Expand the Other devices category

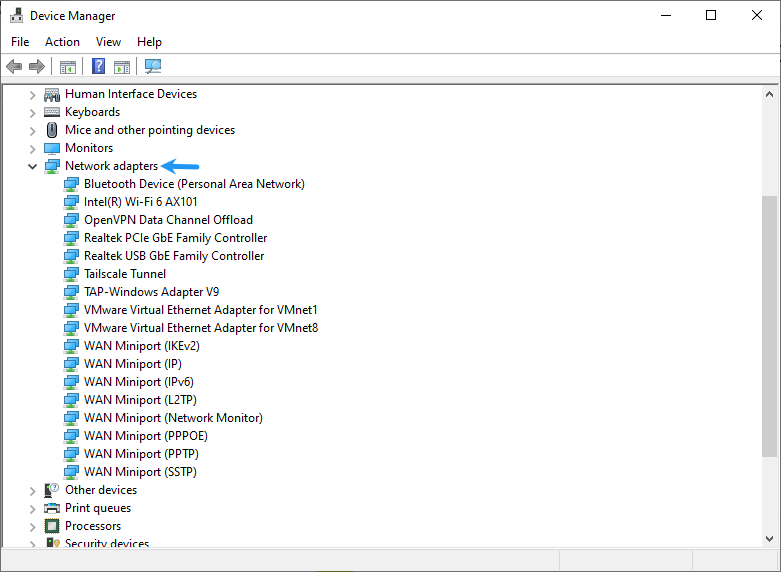(x=33, y=490)
